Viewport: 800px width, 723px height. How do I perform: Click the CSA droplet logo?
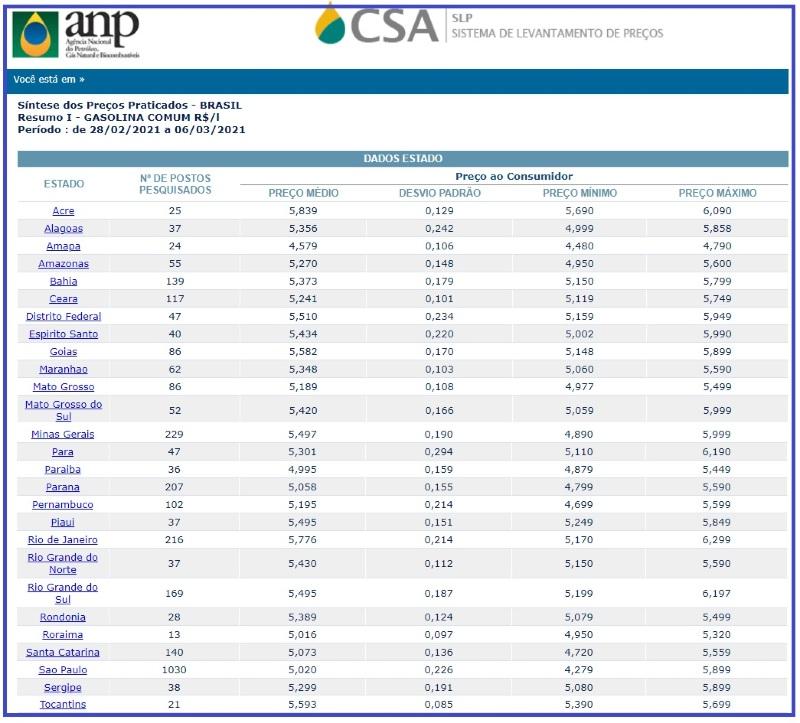377,24
